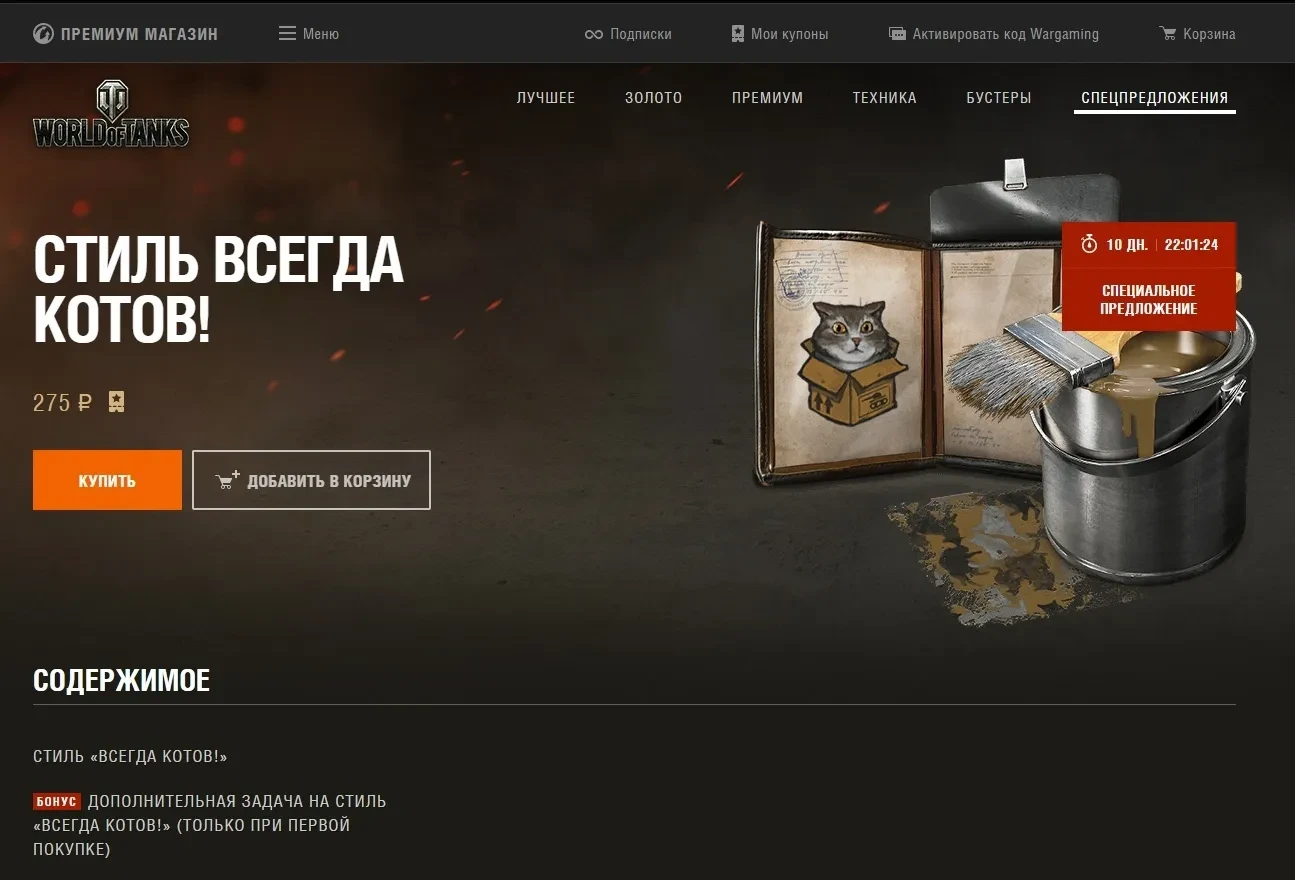
Task: Click the СПЕЦИАЛЬНОЕ ПРЕДЛОЖЕНИЕ red badge
Action: point(1148,300)
